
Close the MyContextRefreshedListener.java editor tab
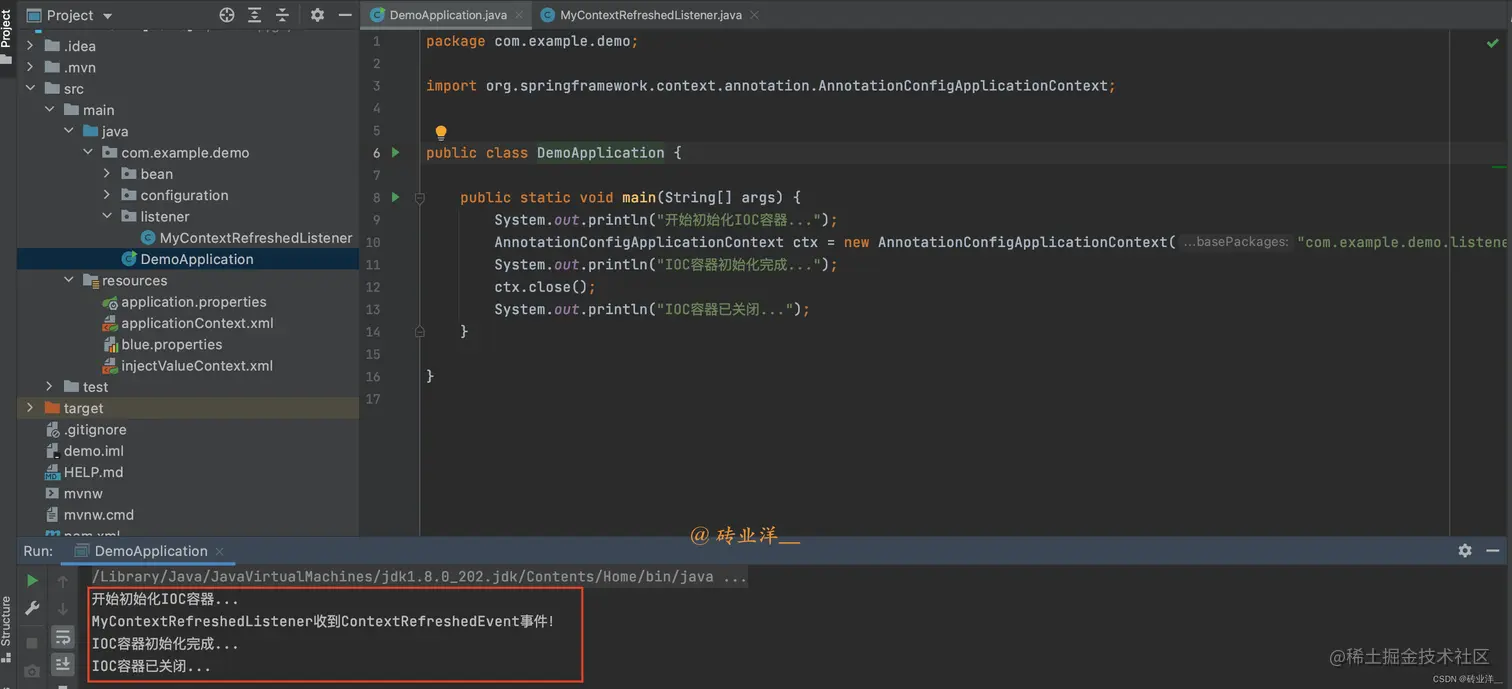point(754,15)
